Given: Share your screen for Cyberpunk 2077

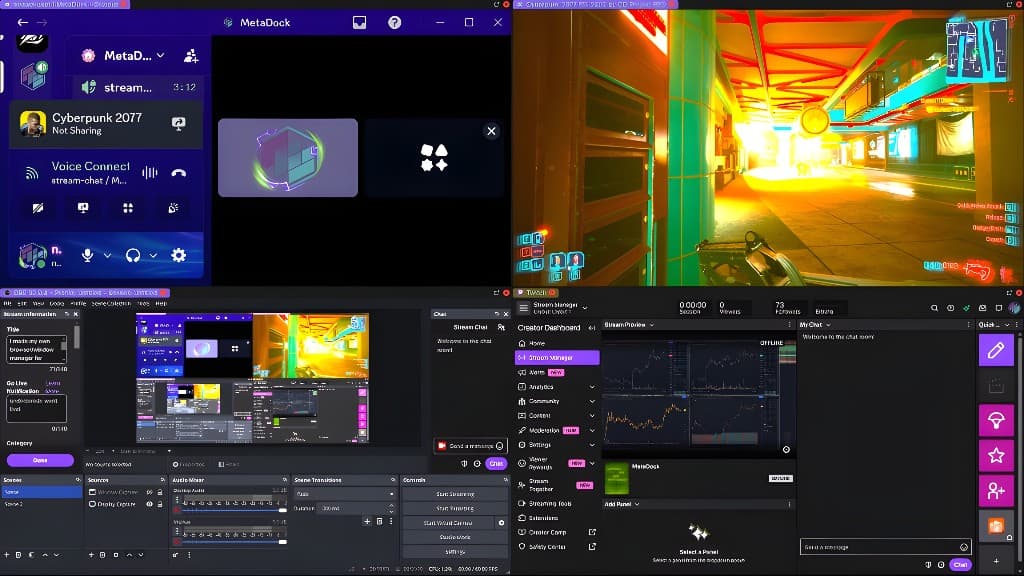Looking at the screenshot, I should (179, 123).
